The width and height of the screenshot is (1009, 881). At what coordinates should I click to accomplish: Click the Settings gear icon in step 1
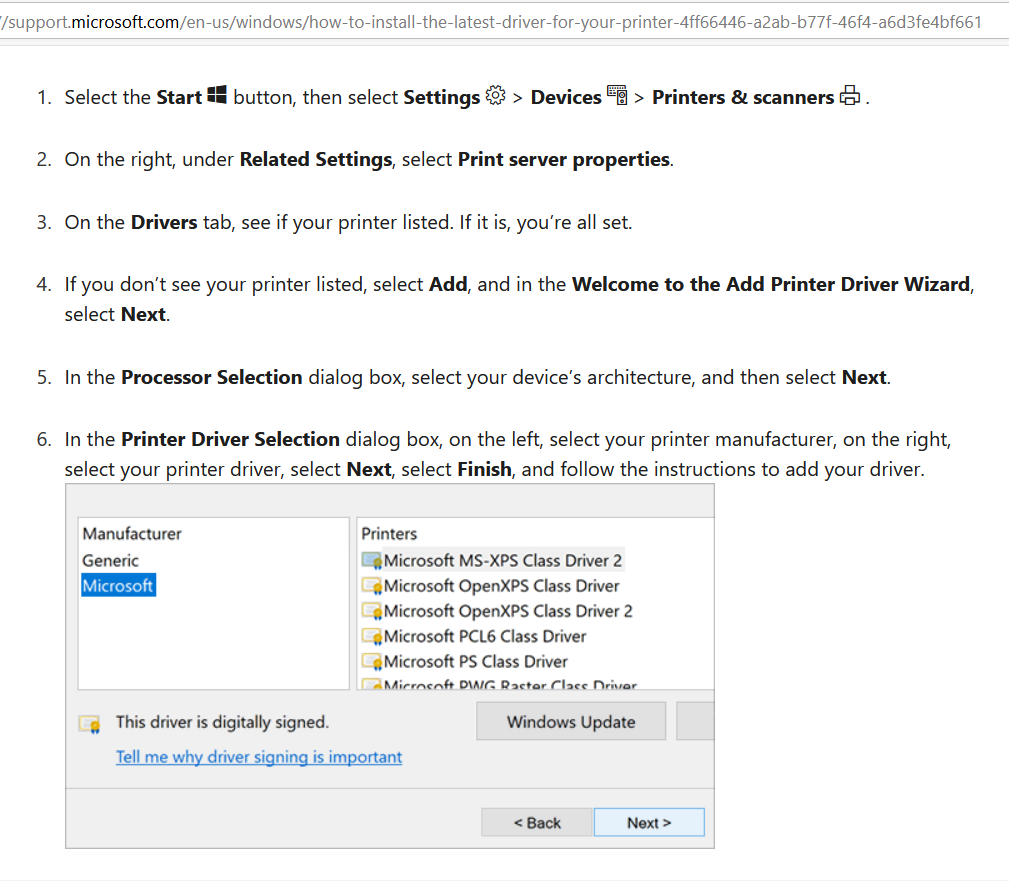(495, 96)
